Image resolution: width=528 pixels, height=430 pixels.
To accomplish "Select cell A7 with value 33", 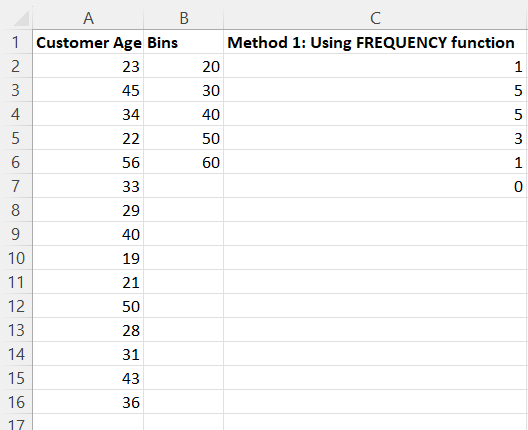I will coord(88,186).
